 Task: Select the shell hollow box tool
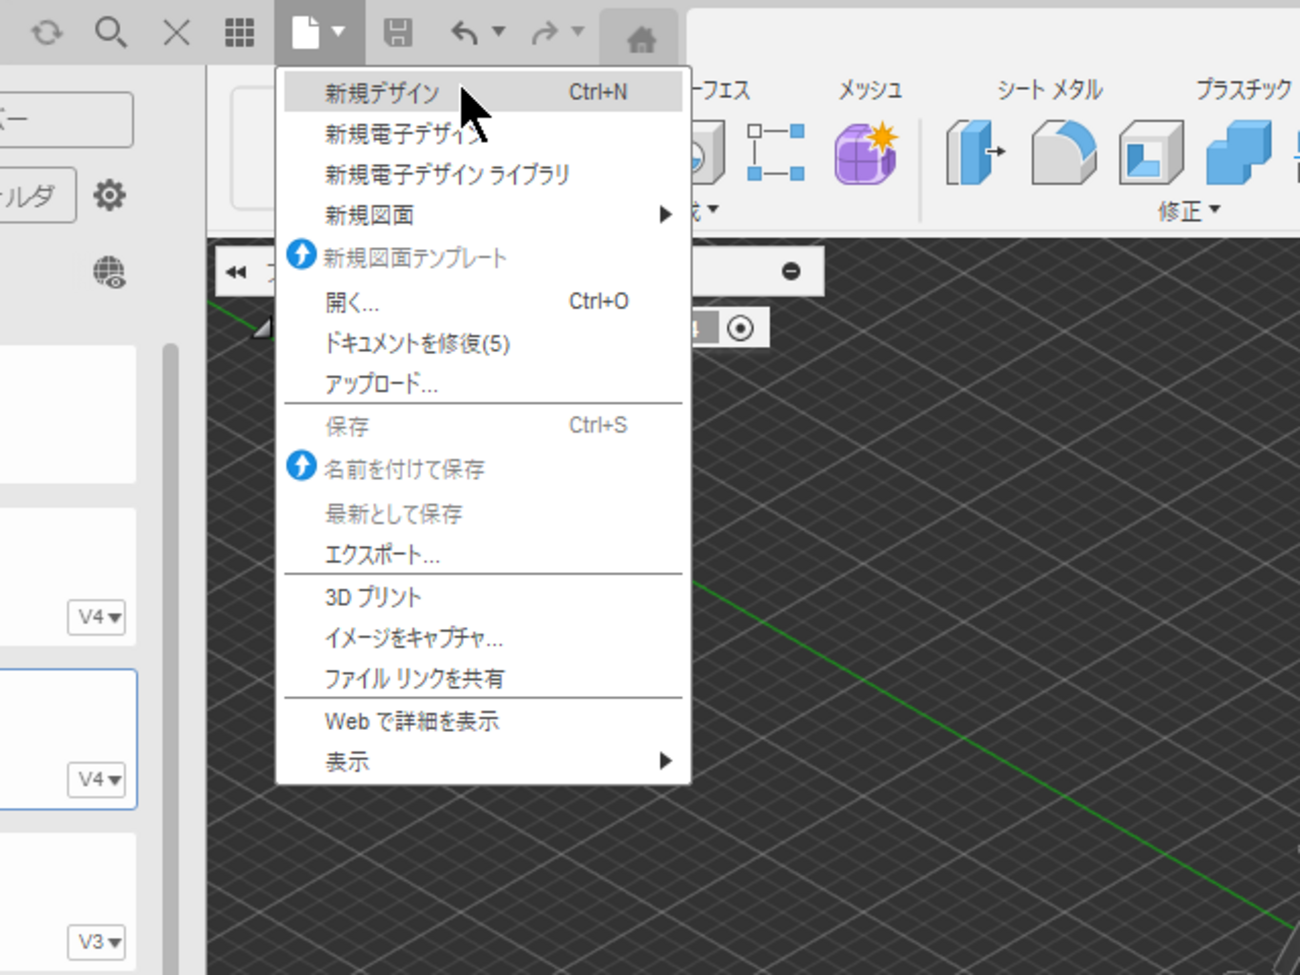1151,153
